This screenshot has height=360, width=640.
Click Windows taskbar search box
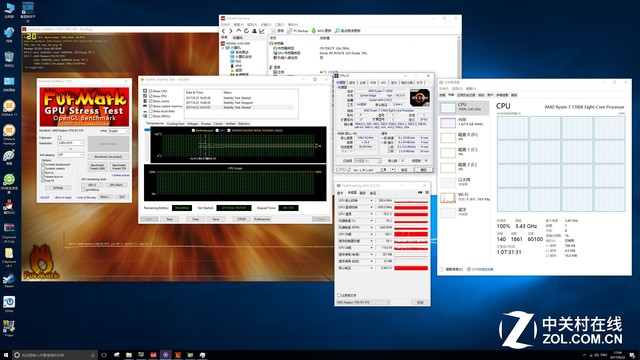55,355
